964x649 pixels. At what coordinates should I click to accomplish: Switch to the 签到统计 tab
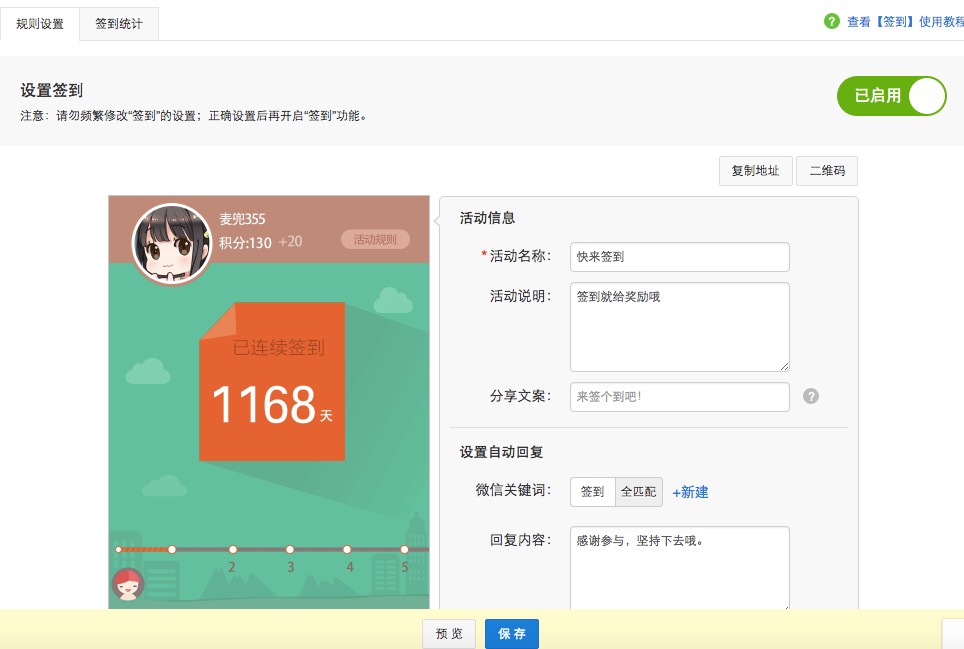pyautogui.click(x=119, y=24)
